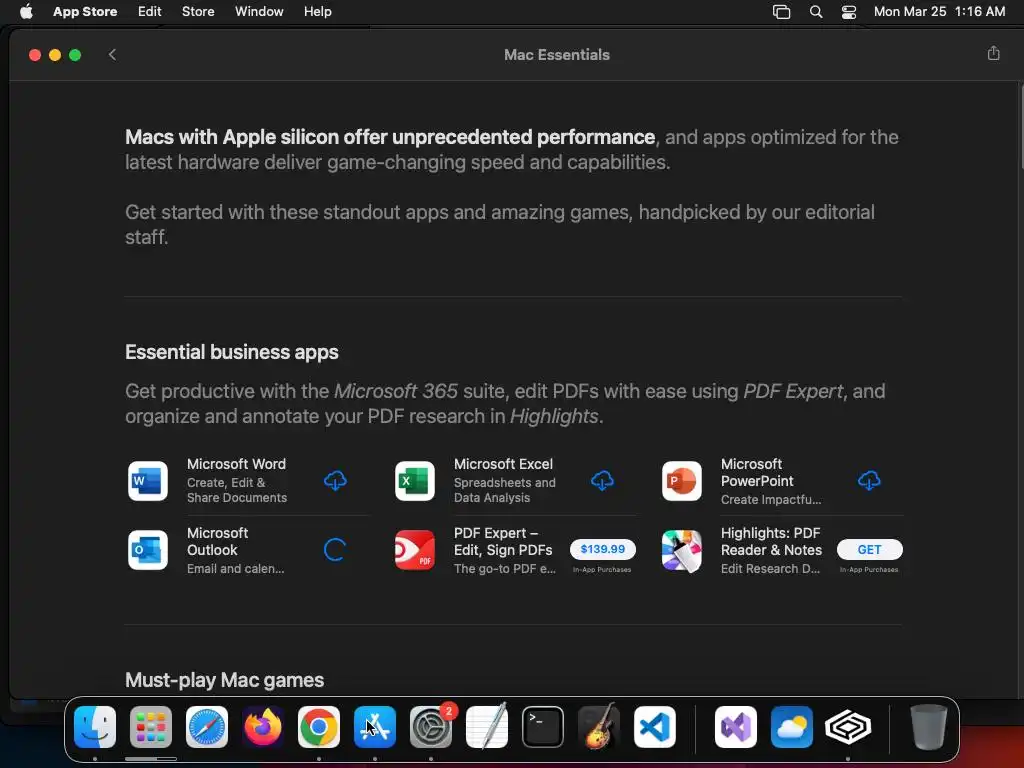Launch Firefox from the Dock
Viewport: 1024px width, 768px height.
pos(263,727)
